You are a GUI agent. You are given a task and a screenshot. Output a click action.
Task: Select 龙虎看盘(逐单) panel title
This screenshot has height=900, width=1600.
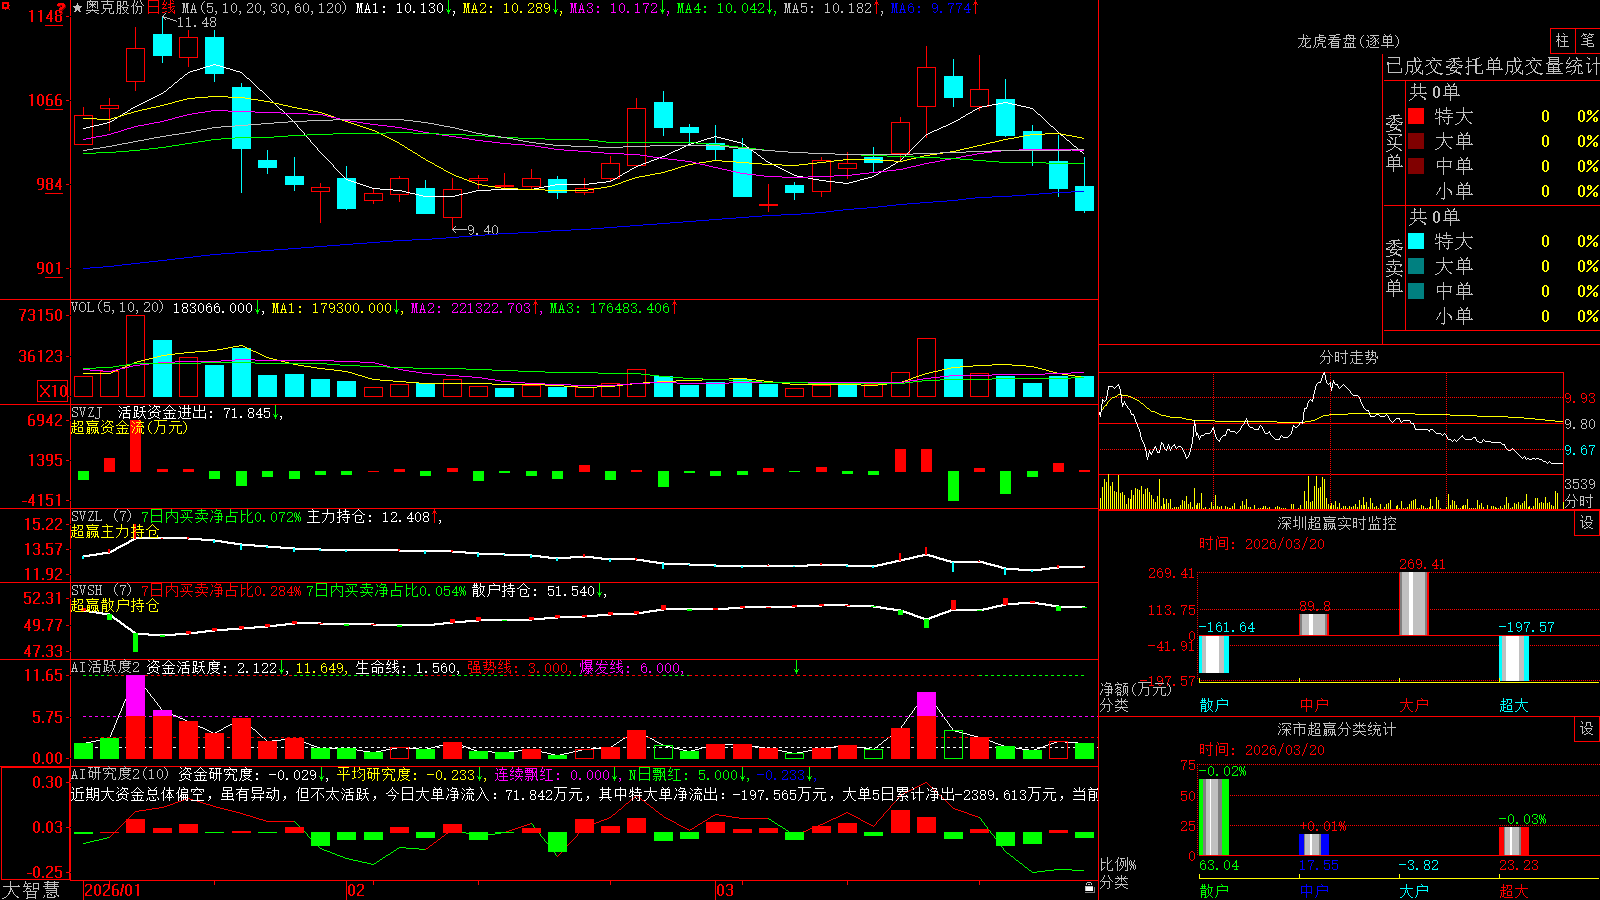point(1348,41)
